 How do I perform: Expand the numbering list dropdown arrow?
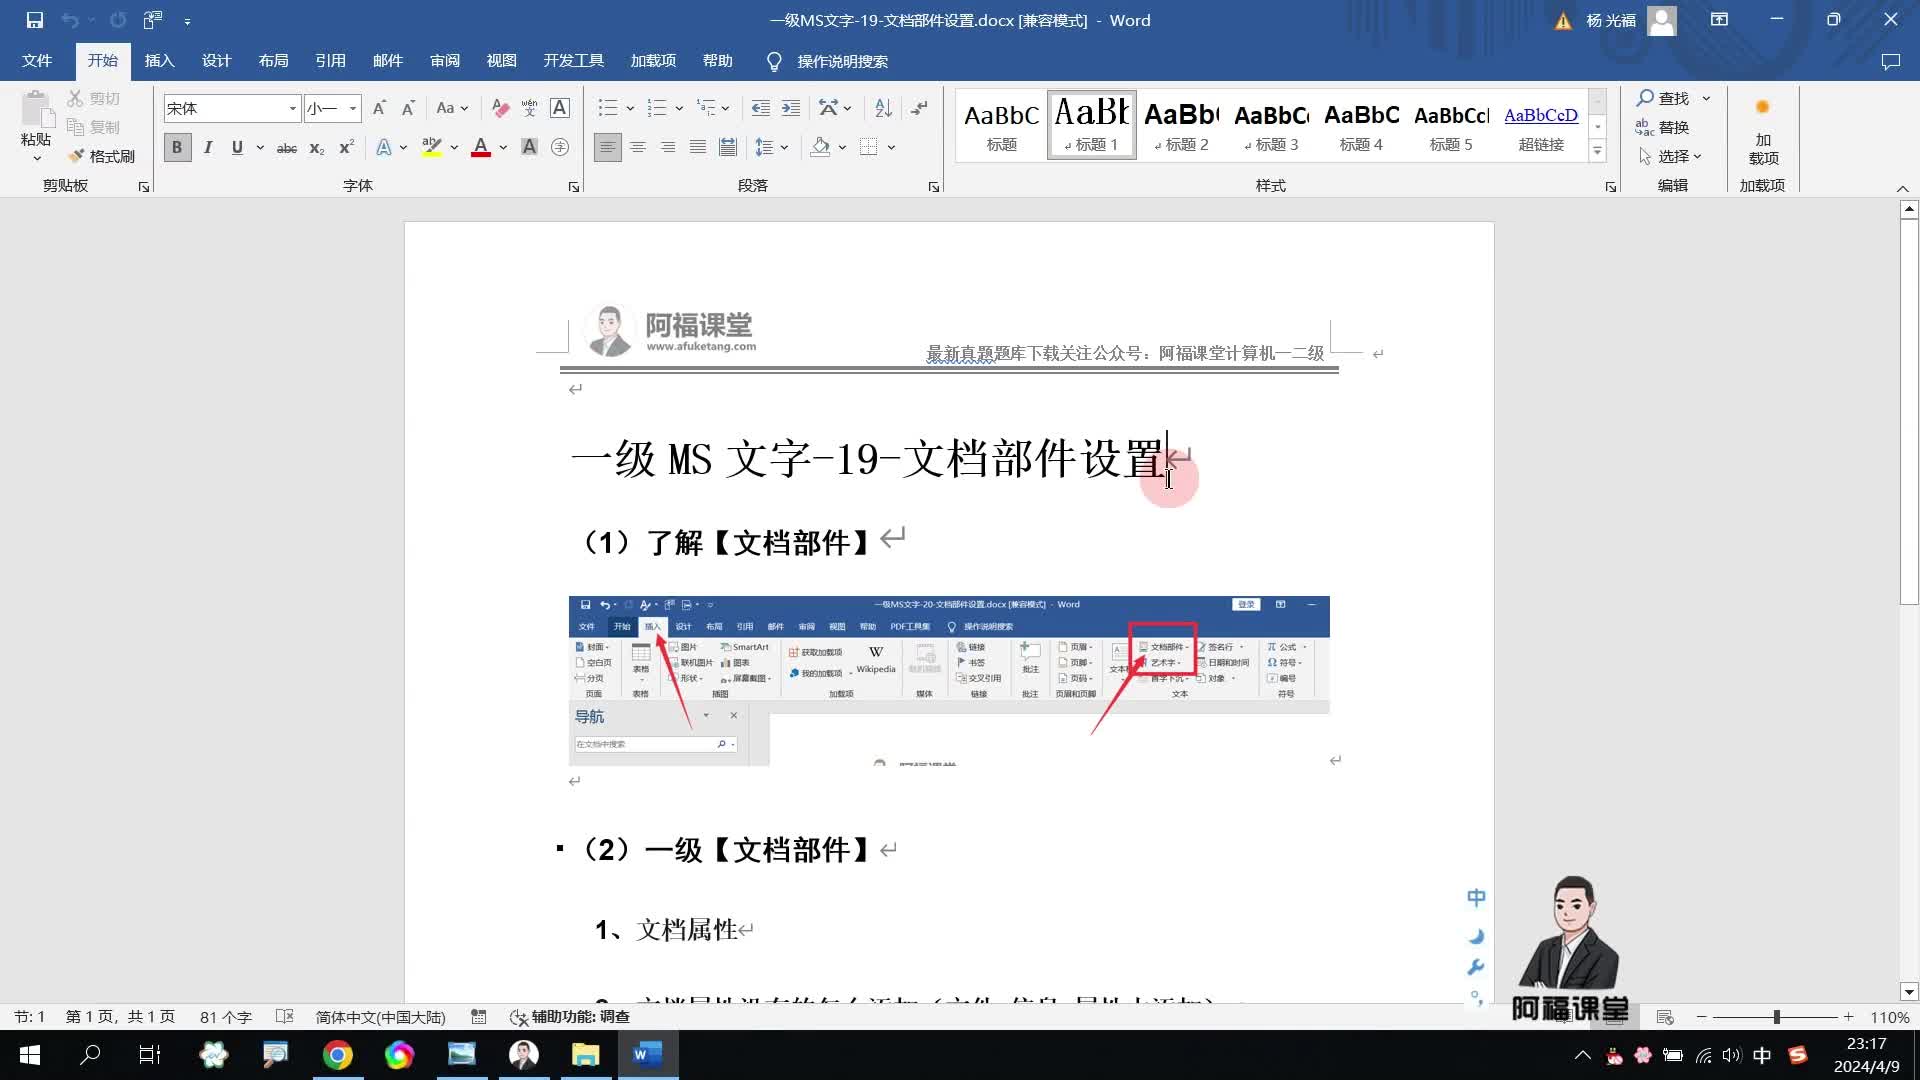680,108
